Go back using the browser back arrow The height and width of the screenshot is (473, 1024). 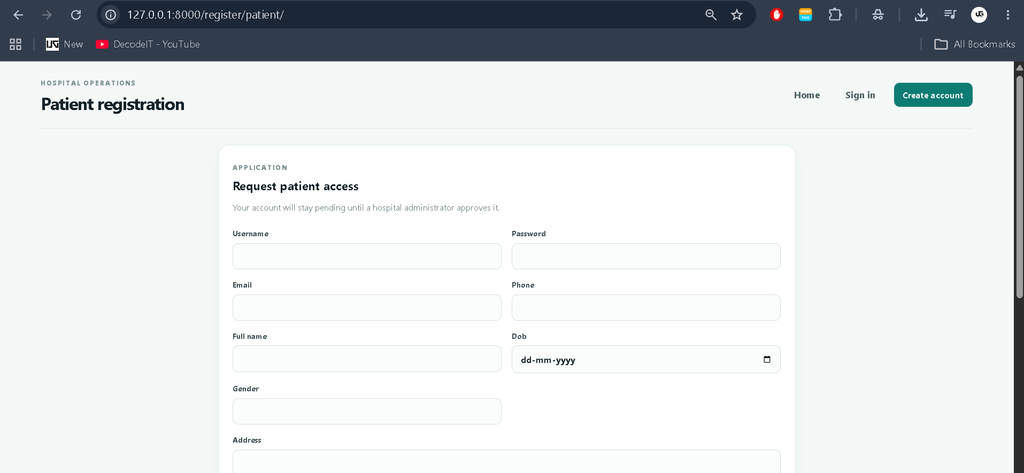pos(18,14)
